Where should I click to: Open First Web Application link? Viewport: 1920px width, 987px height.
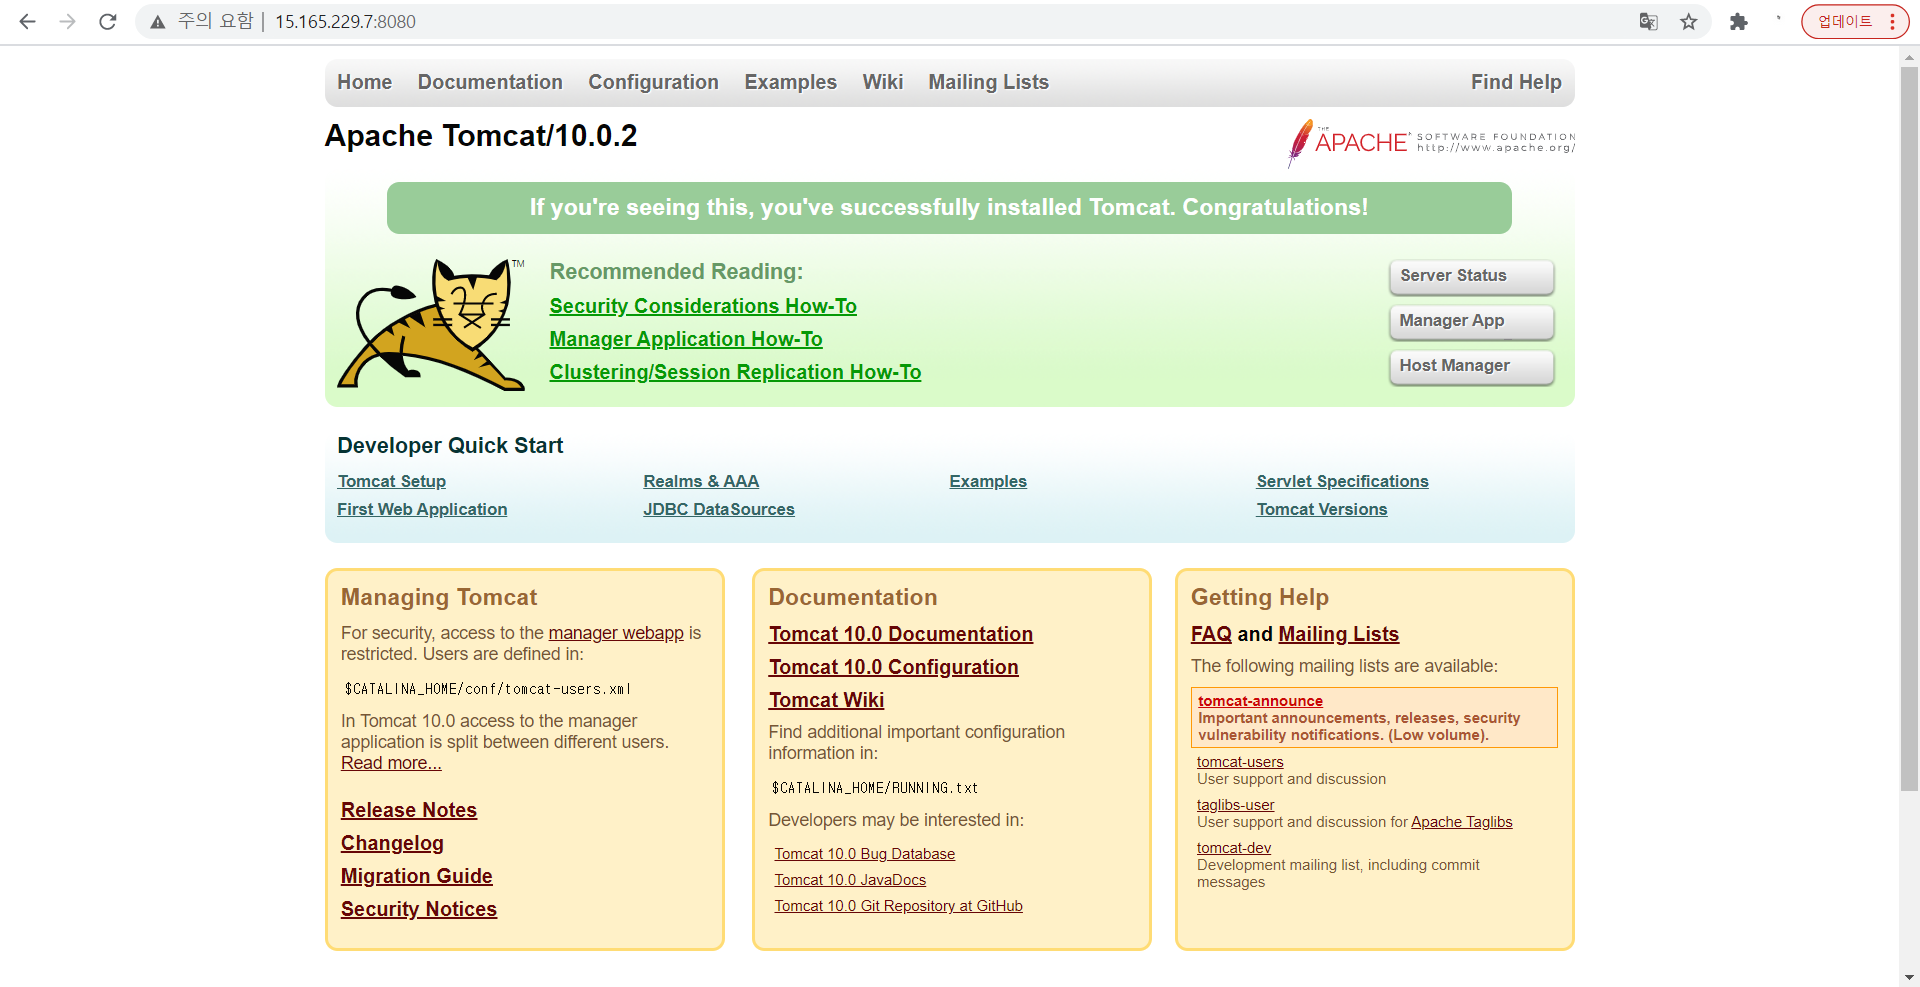422,509
